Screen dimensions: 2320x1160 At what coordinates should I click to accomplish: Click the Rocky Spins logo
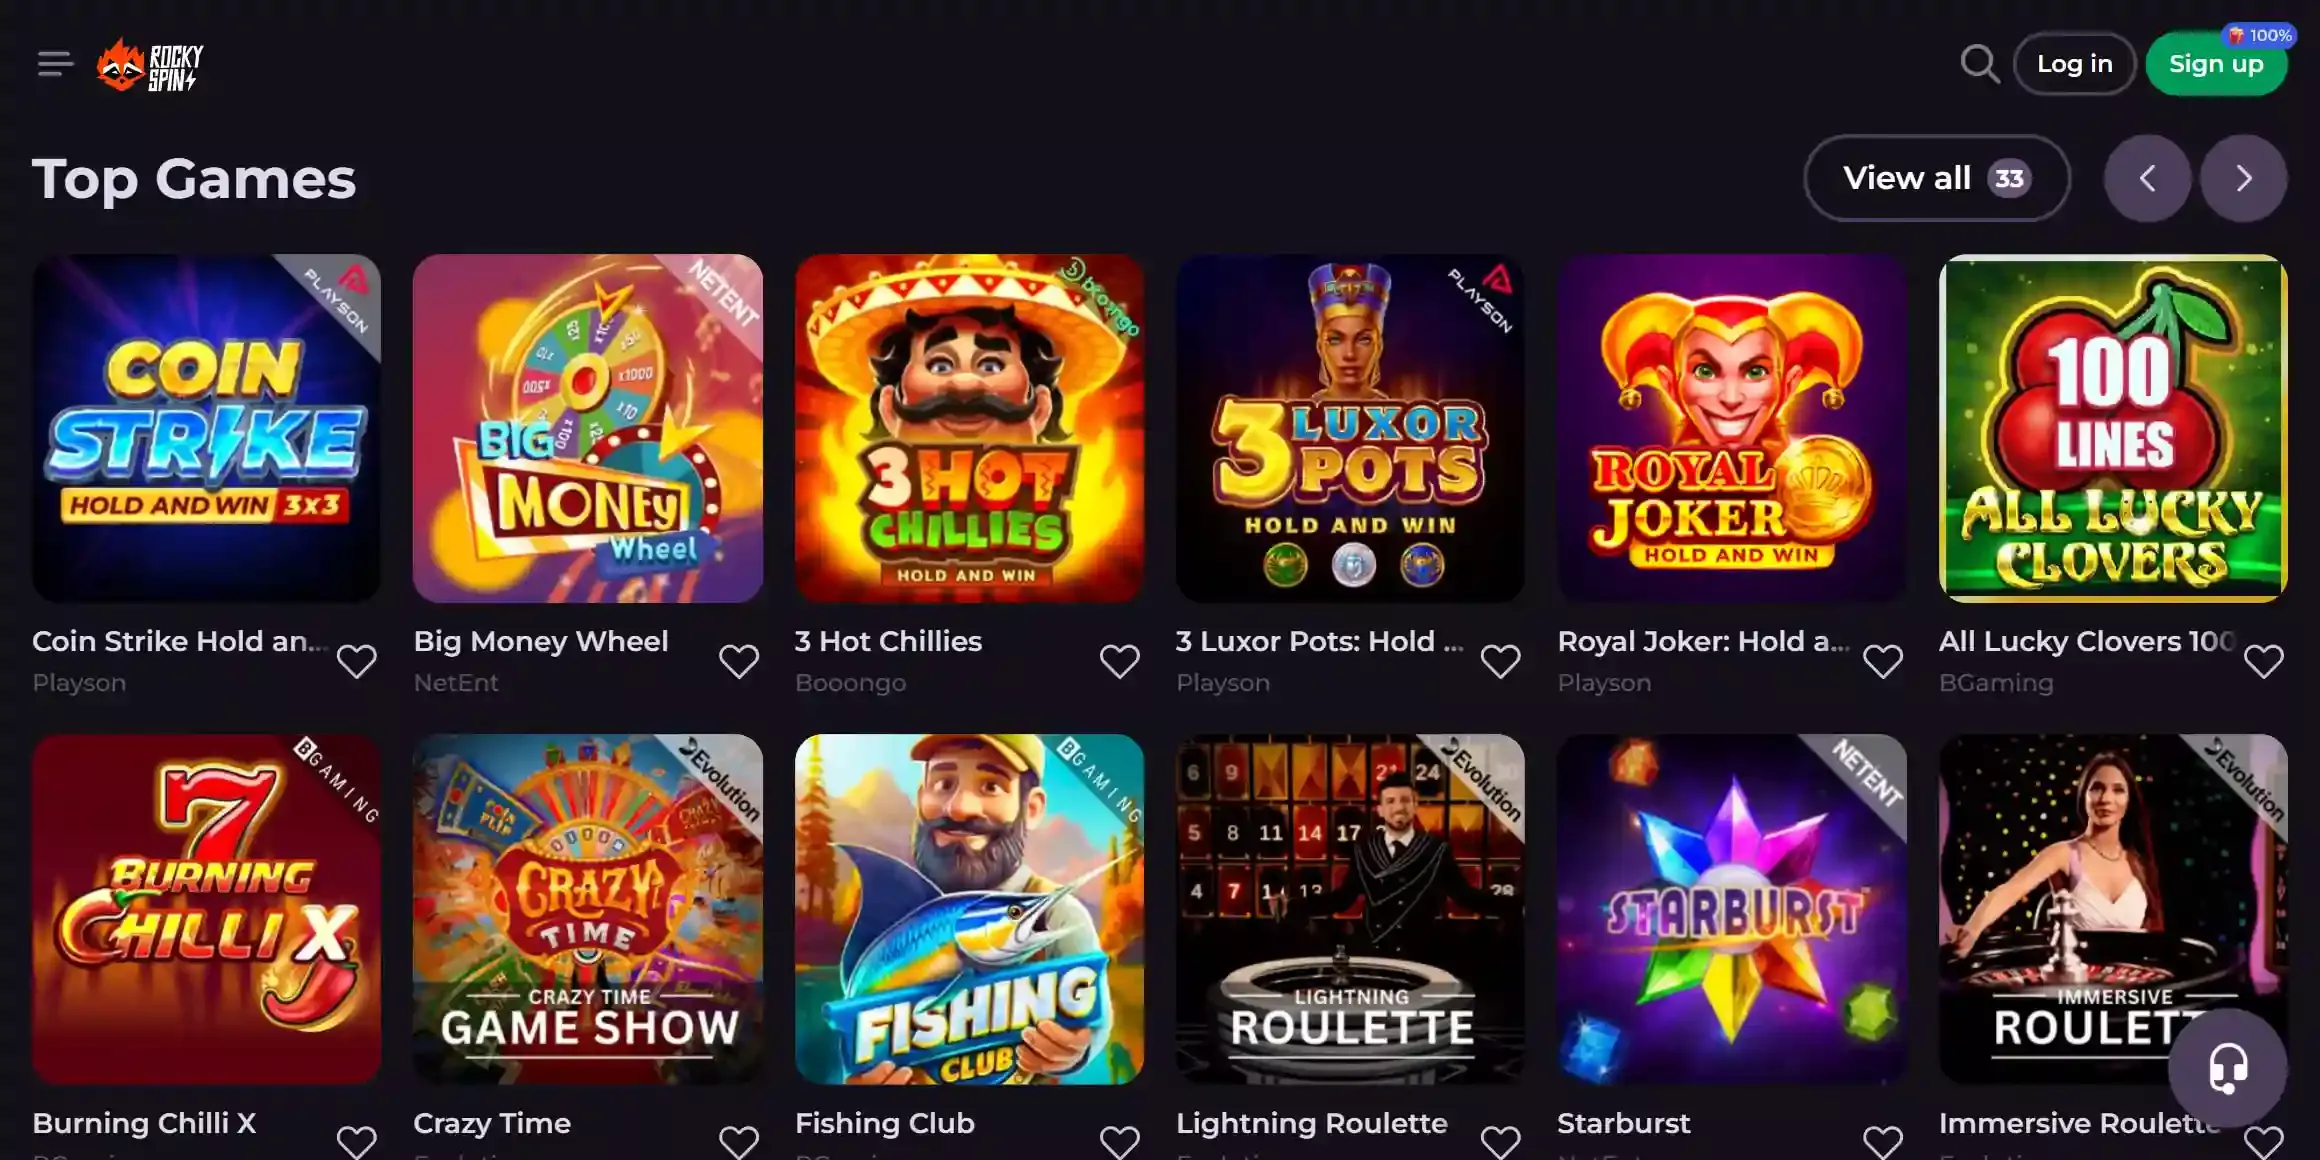coord(150,64)
